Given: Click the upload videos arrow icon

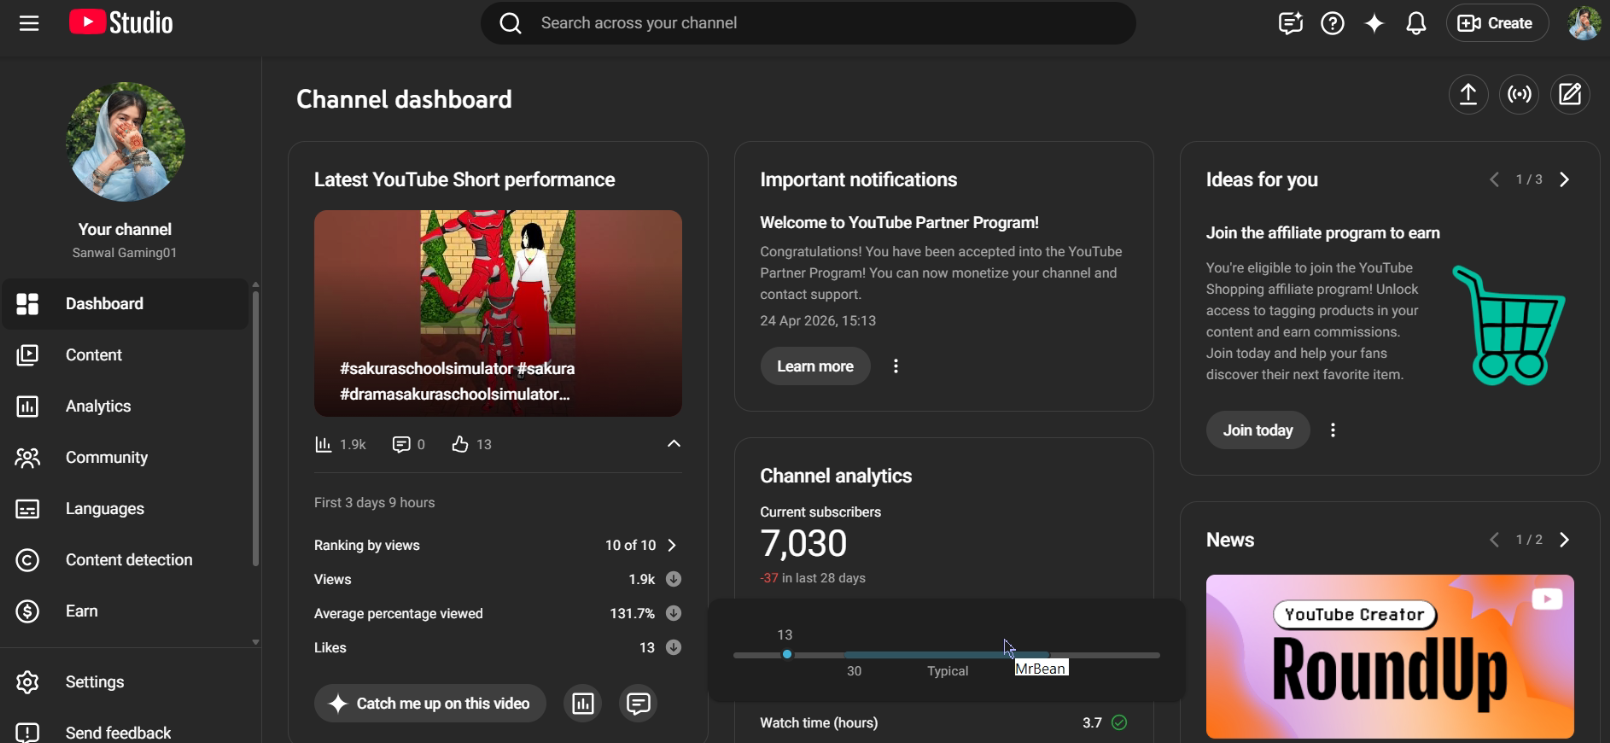Looking at the screenshot, I should [1468, 94].
